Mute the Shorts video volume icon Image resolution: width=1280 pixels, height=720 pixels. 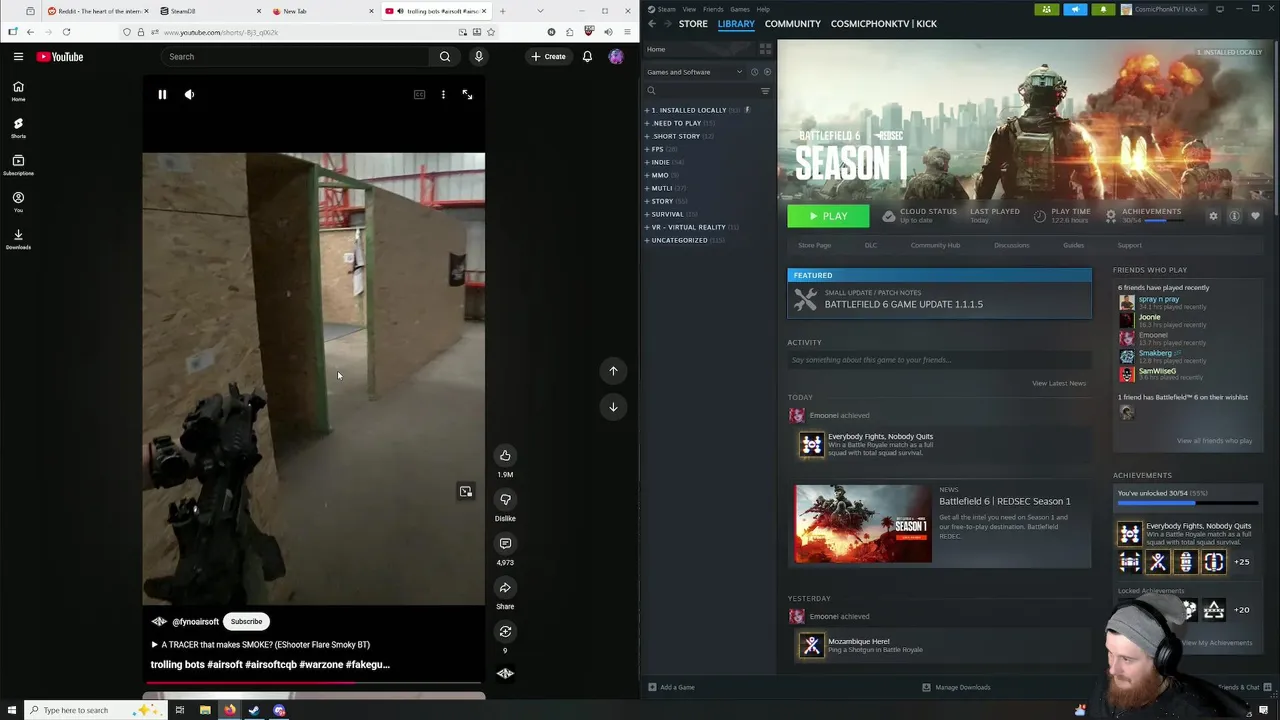pyautogui.click(x=189, y=95)
